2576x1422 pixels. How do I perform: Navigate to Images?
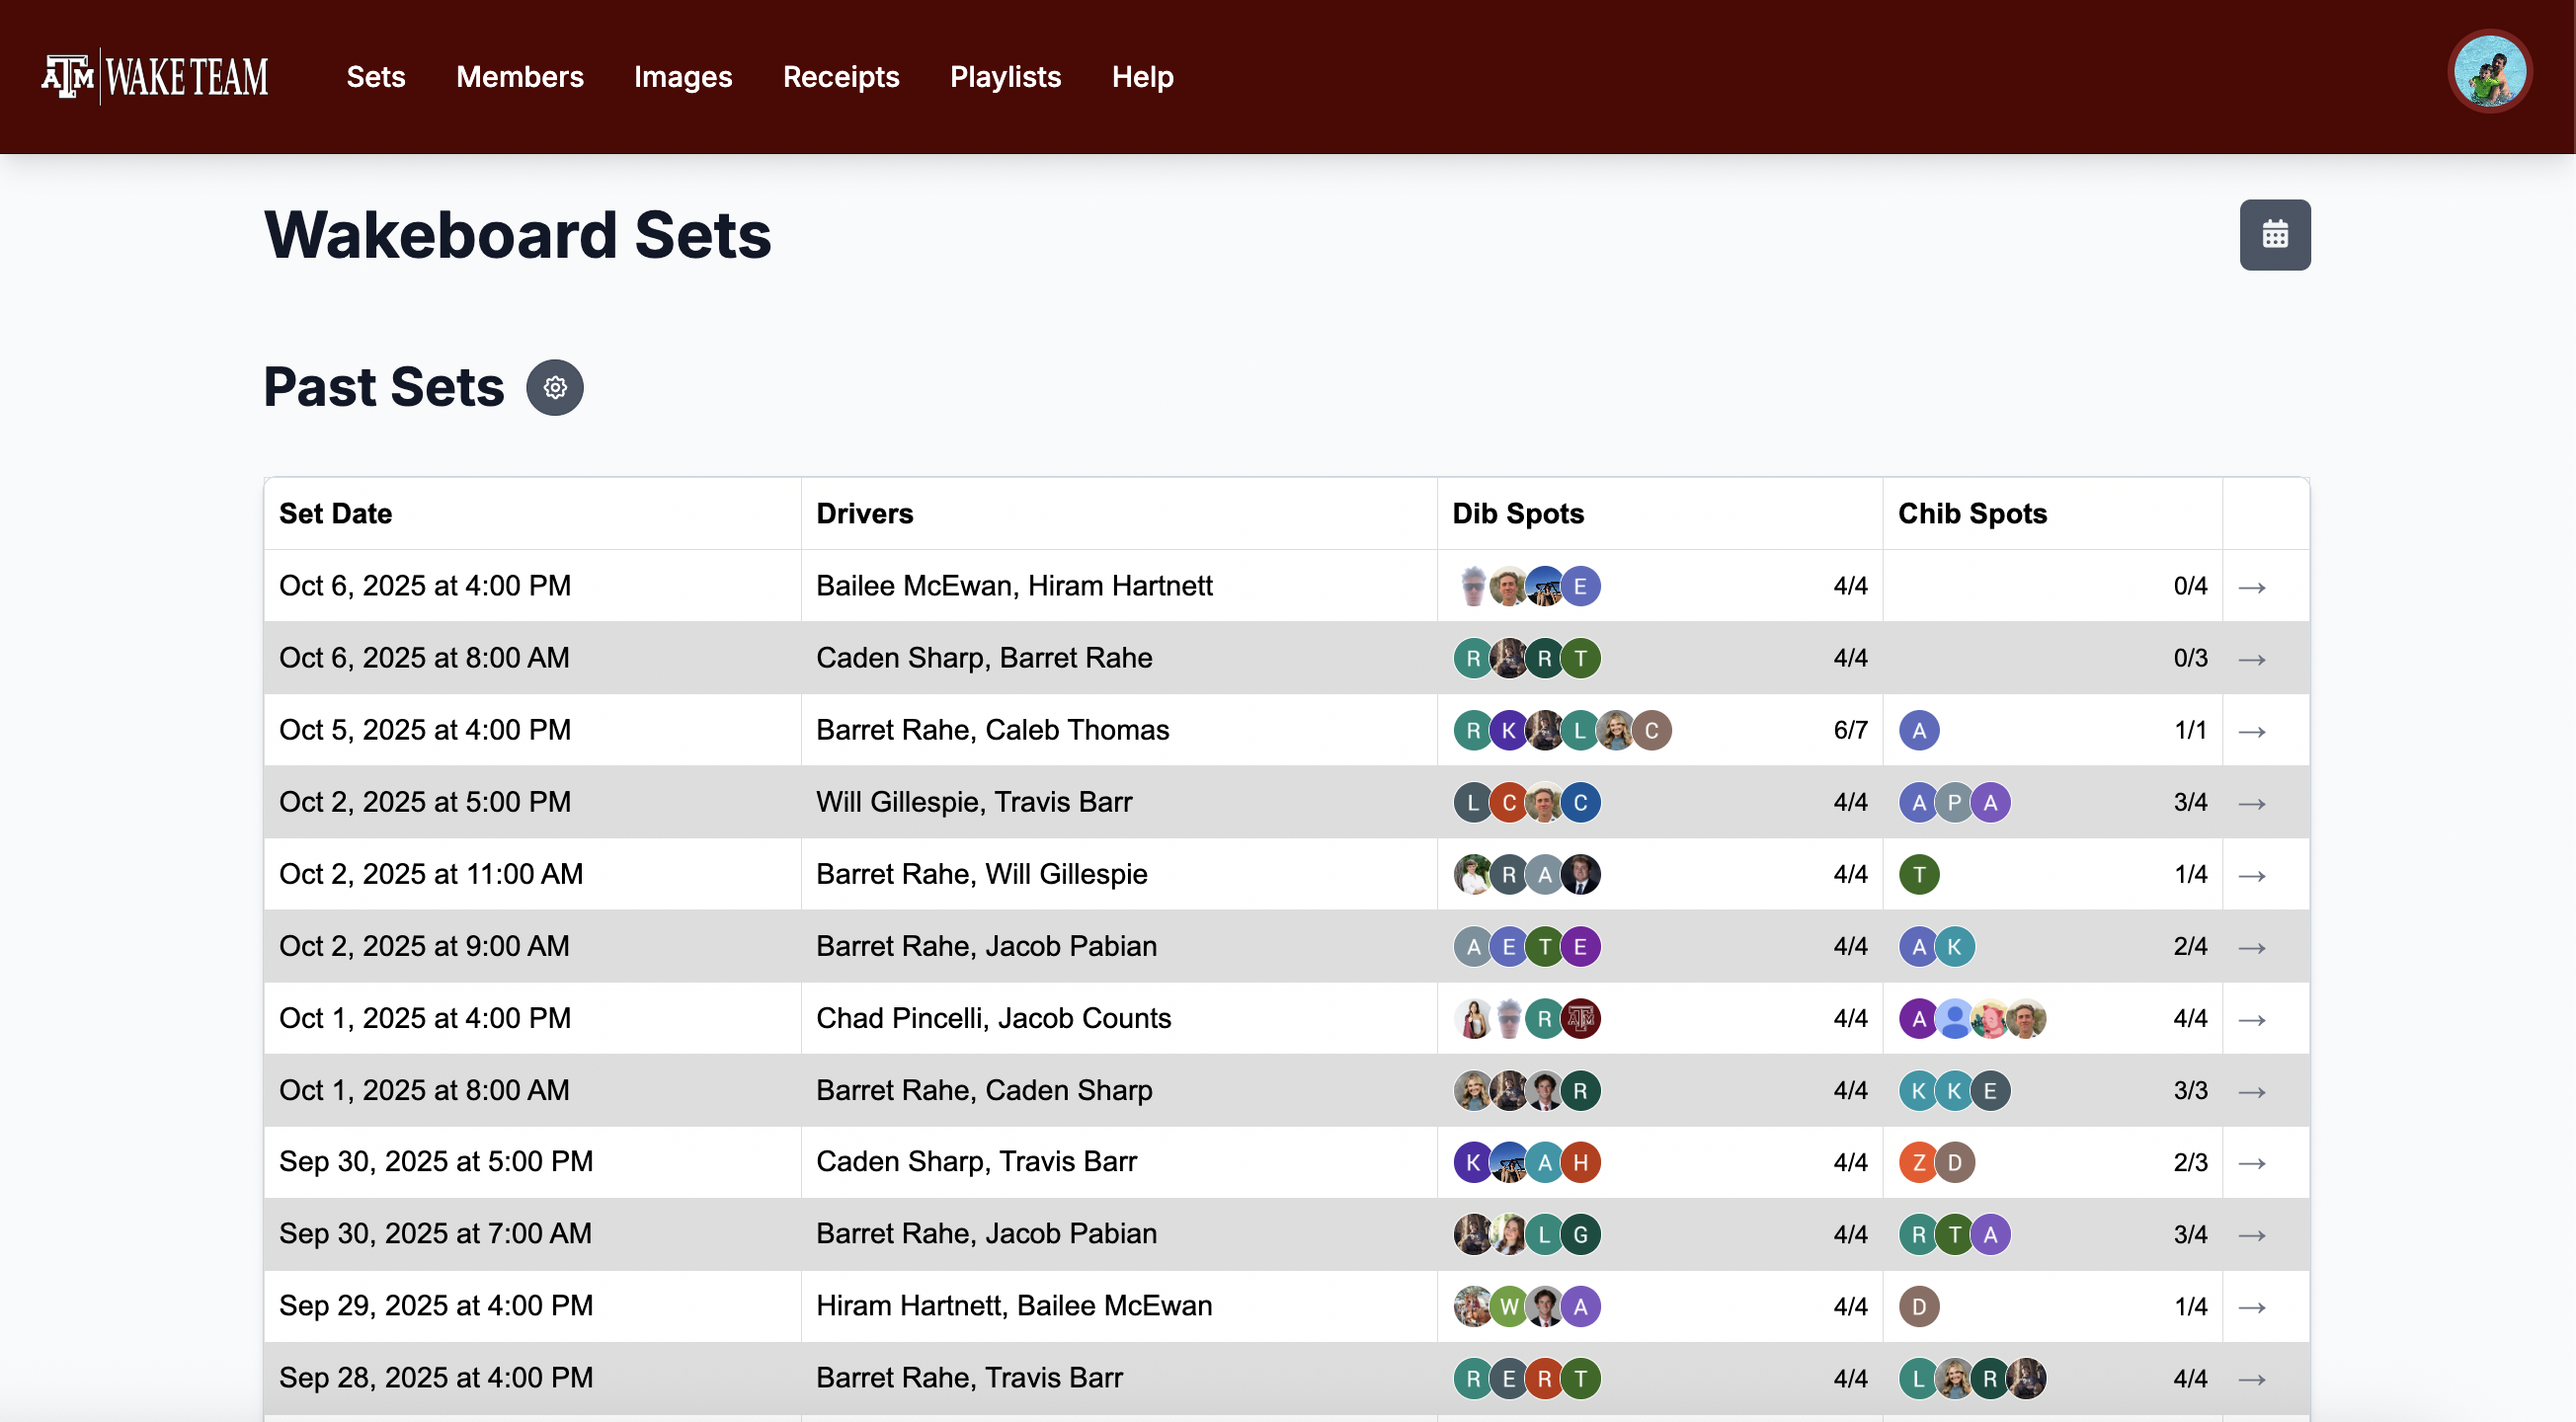click(683, 77)
